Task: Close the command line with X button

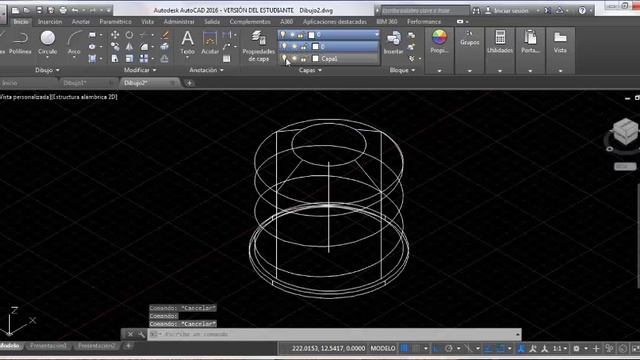Action: (x=130, y=334)
